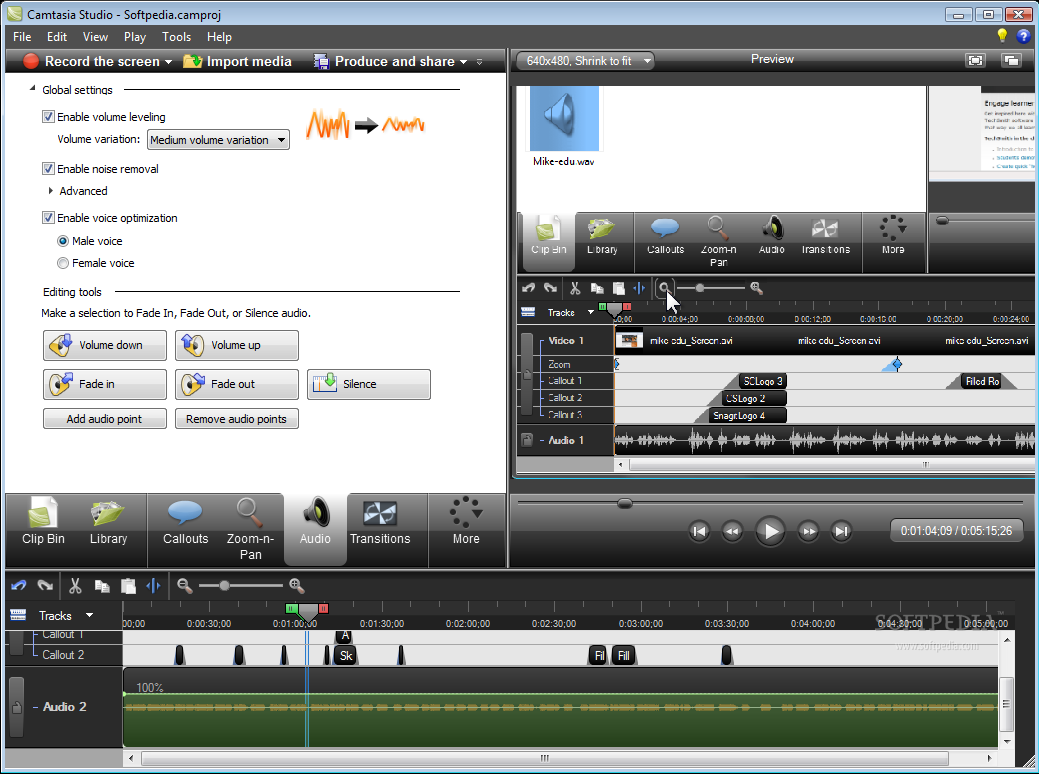Click the track view icon left of Tracks
Screen dimensions: 1039x774
18,615
